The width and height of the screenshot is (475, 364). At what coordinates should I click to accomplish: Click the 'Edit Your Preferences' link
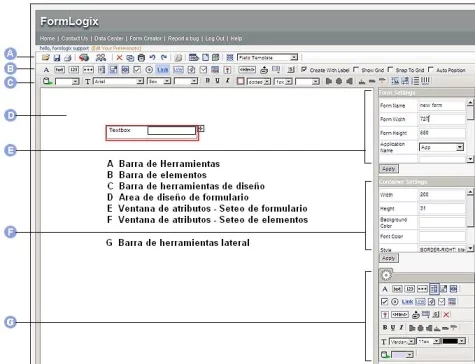coord(116,48)
